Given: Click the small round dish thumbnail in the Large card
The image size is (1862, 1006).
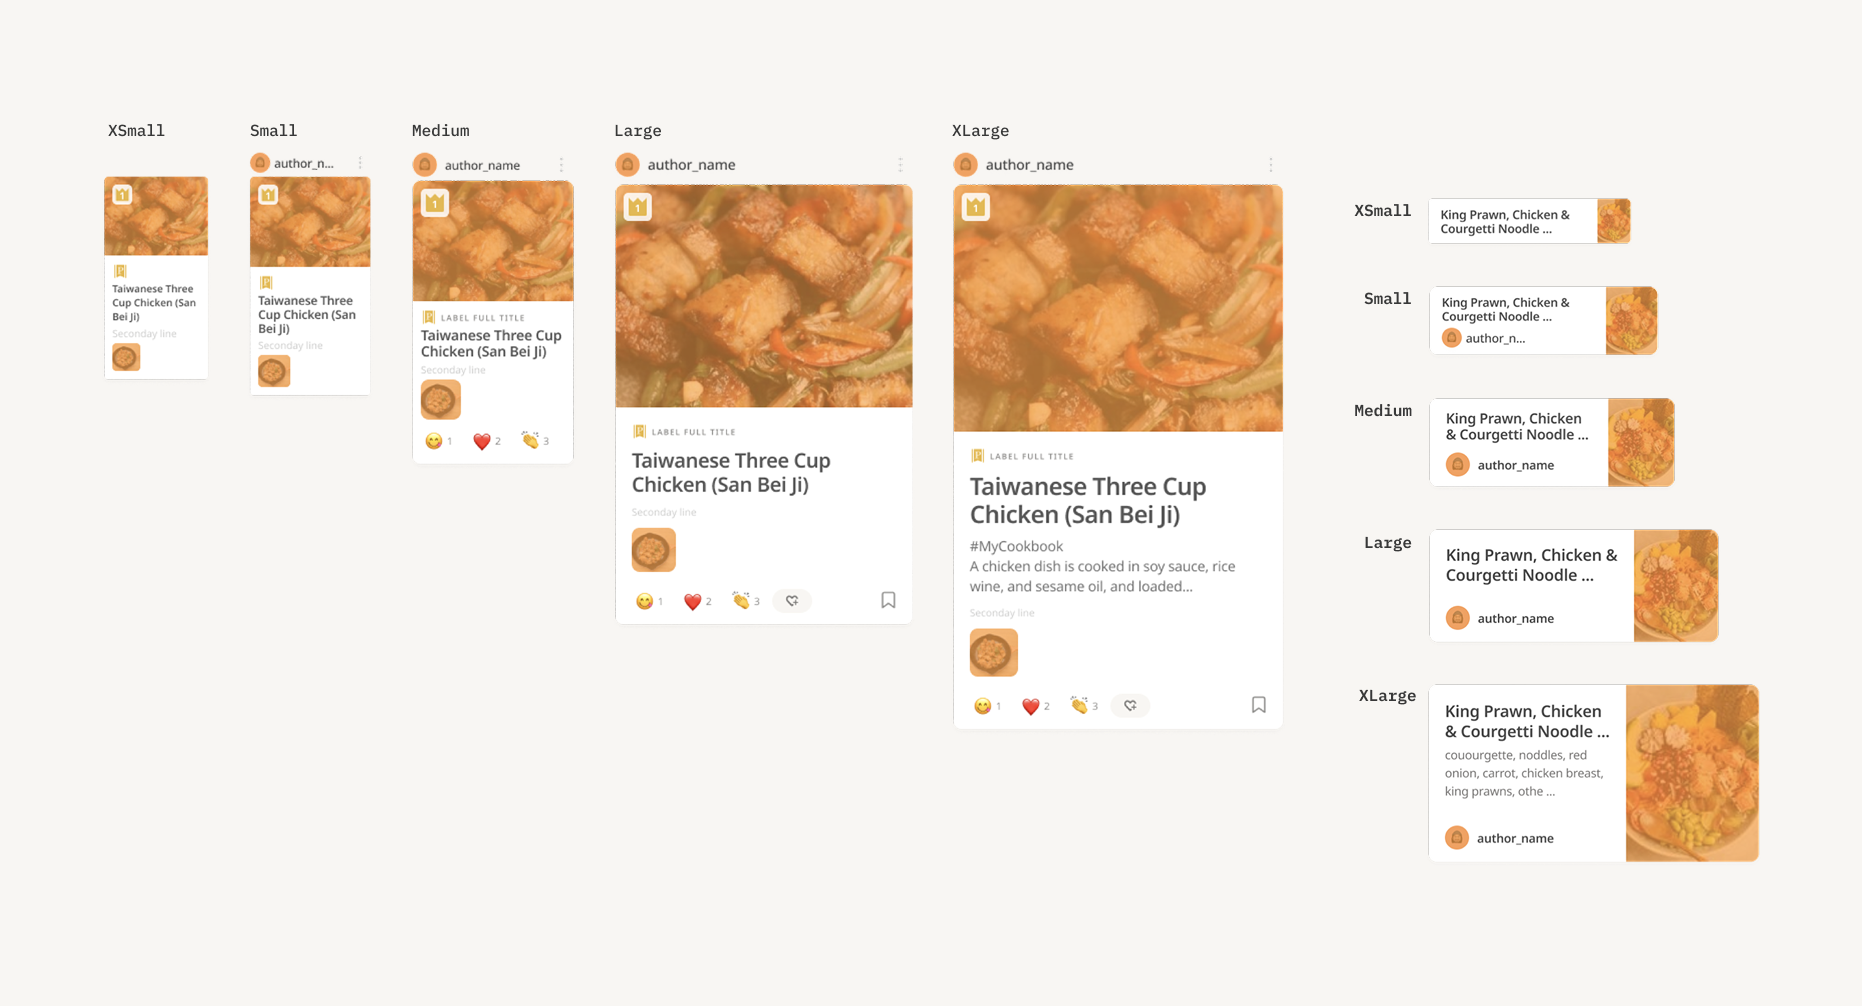Looking at the screenshot, I should coord(653,550).
